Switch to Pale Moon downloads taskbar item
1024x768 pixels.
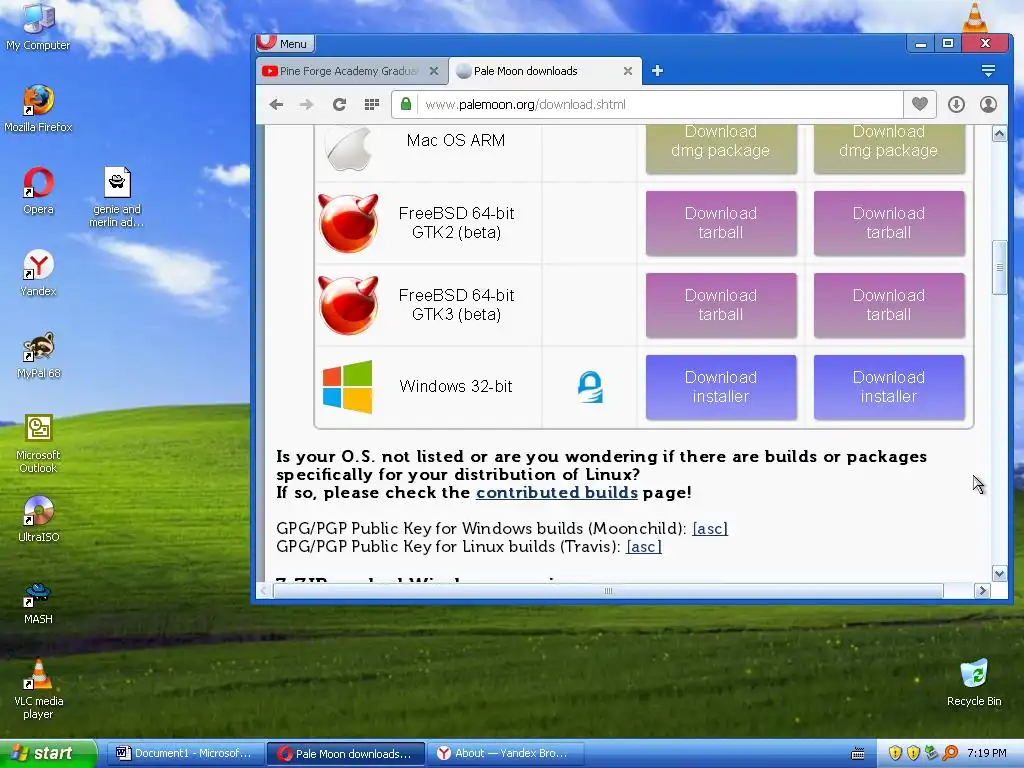tap(346, 753)
